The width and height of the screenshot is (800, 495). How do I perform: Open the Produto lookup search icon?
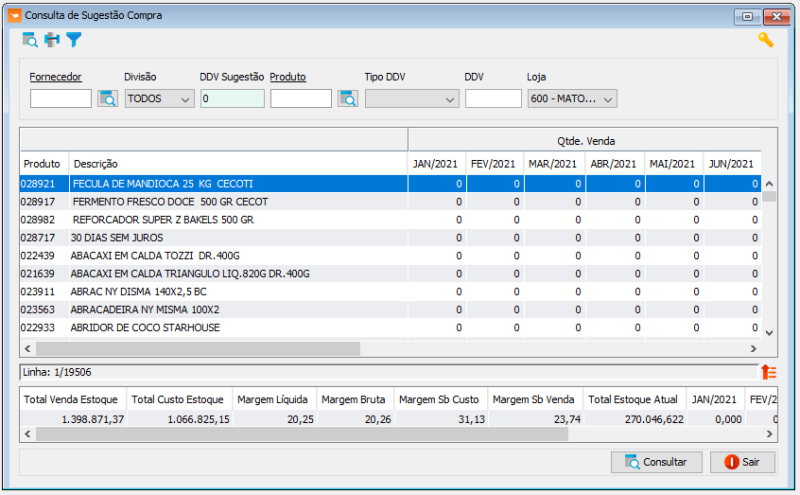tap(348, 98)
